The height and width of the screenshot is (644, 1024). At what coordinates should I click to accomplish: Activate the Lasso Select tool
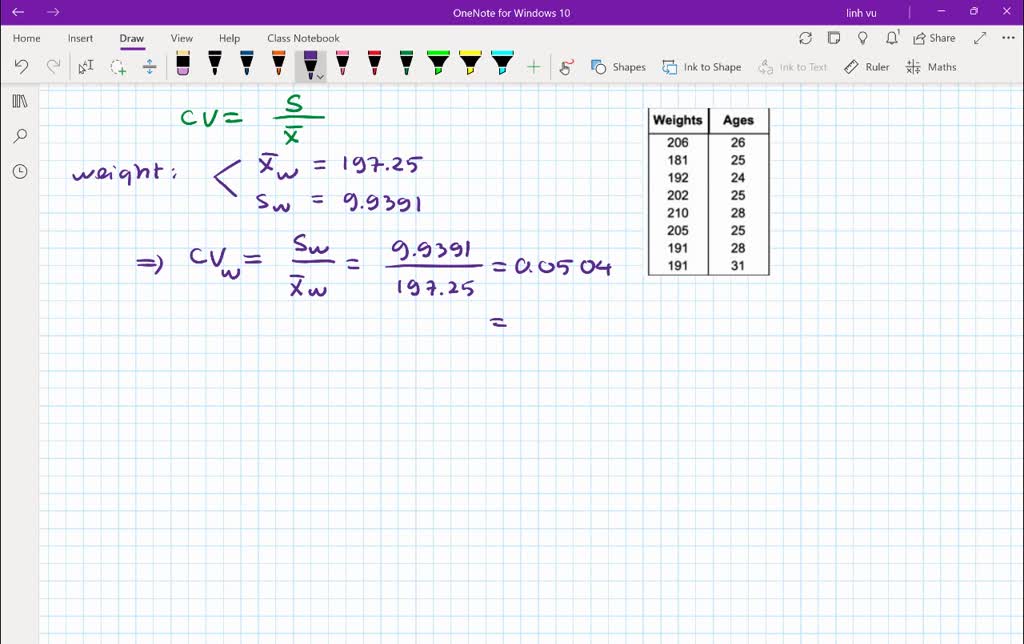pyautogui.click(x=118, y=67)
